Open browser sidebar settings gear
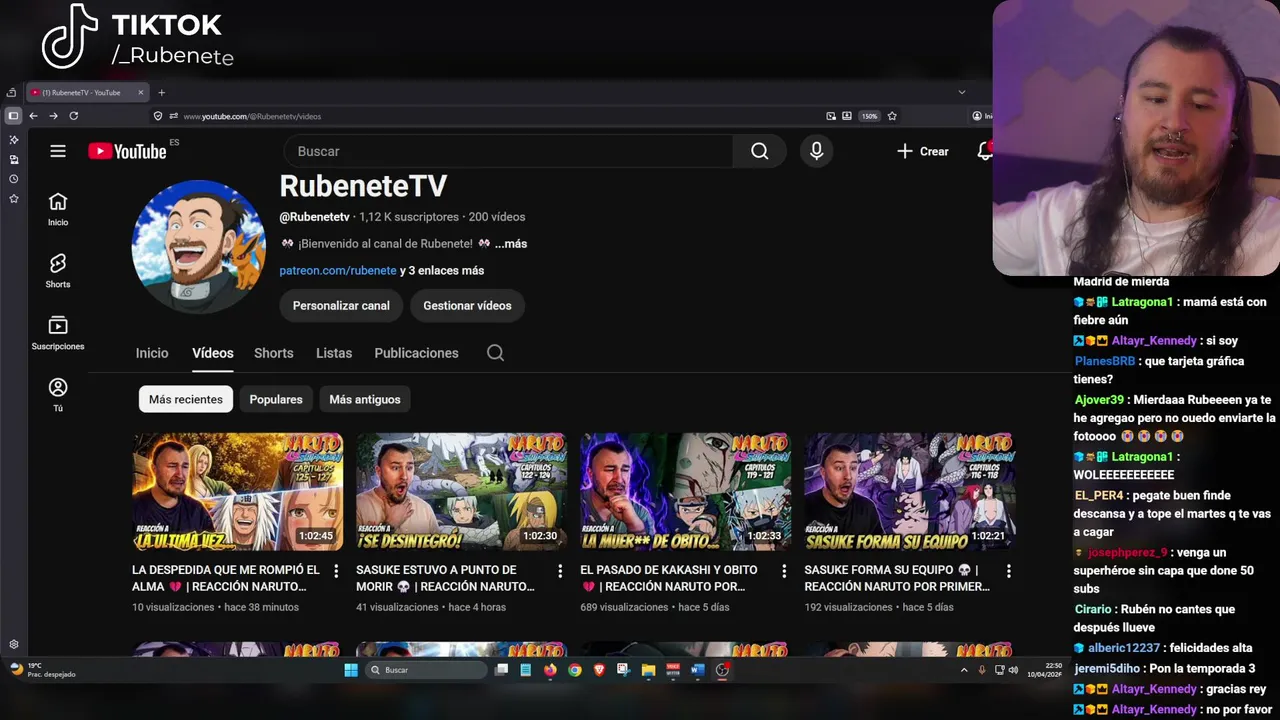 point(14,645)
